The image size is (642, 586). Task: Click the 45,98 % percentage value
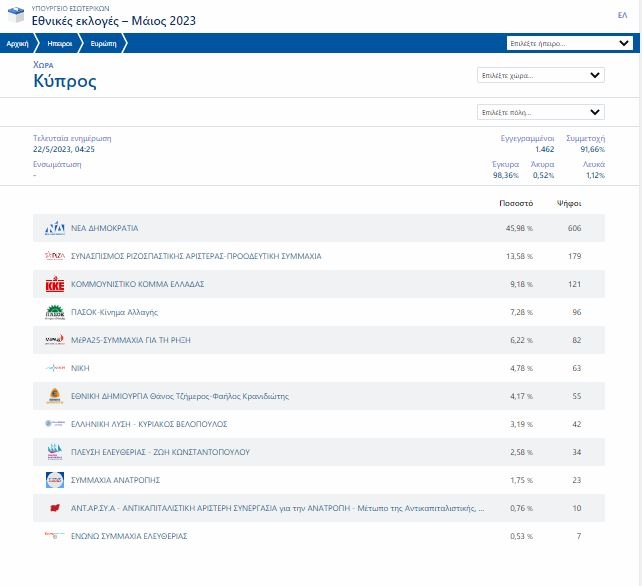tap(519, 228)
